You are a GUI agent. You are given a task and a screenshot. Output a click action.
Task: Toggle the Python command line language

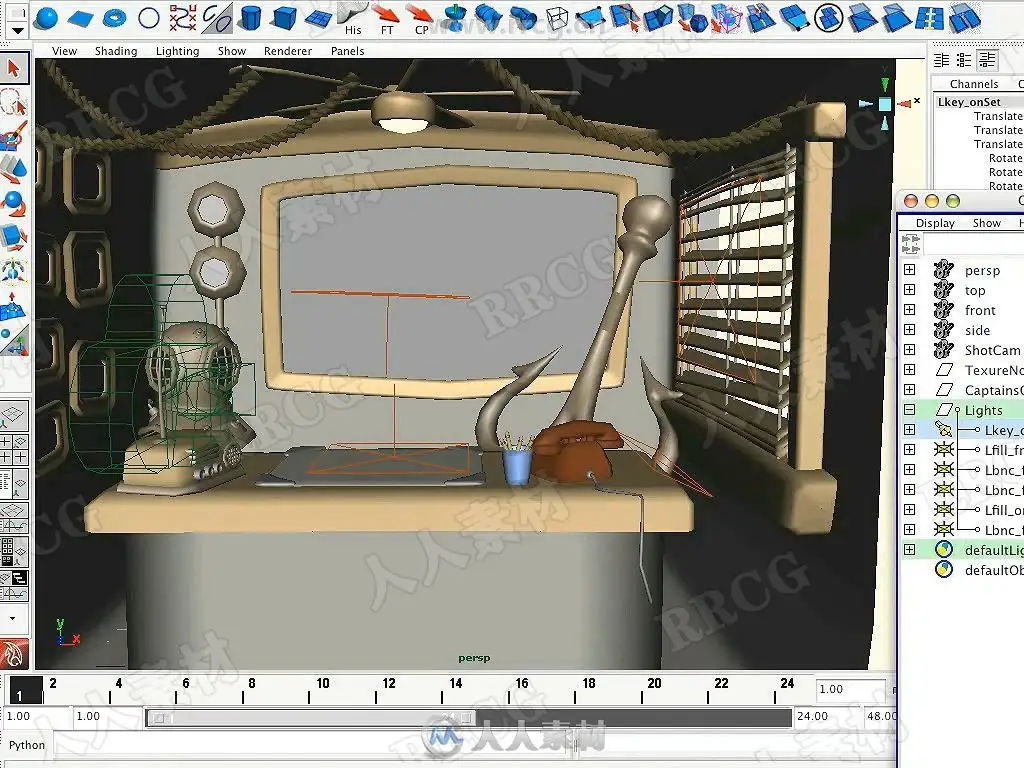27,745
